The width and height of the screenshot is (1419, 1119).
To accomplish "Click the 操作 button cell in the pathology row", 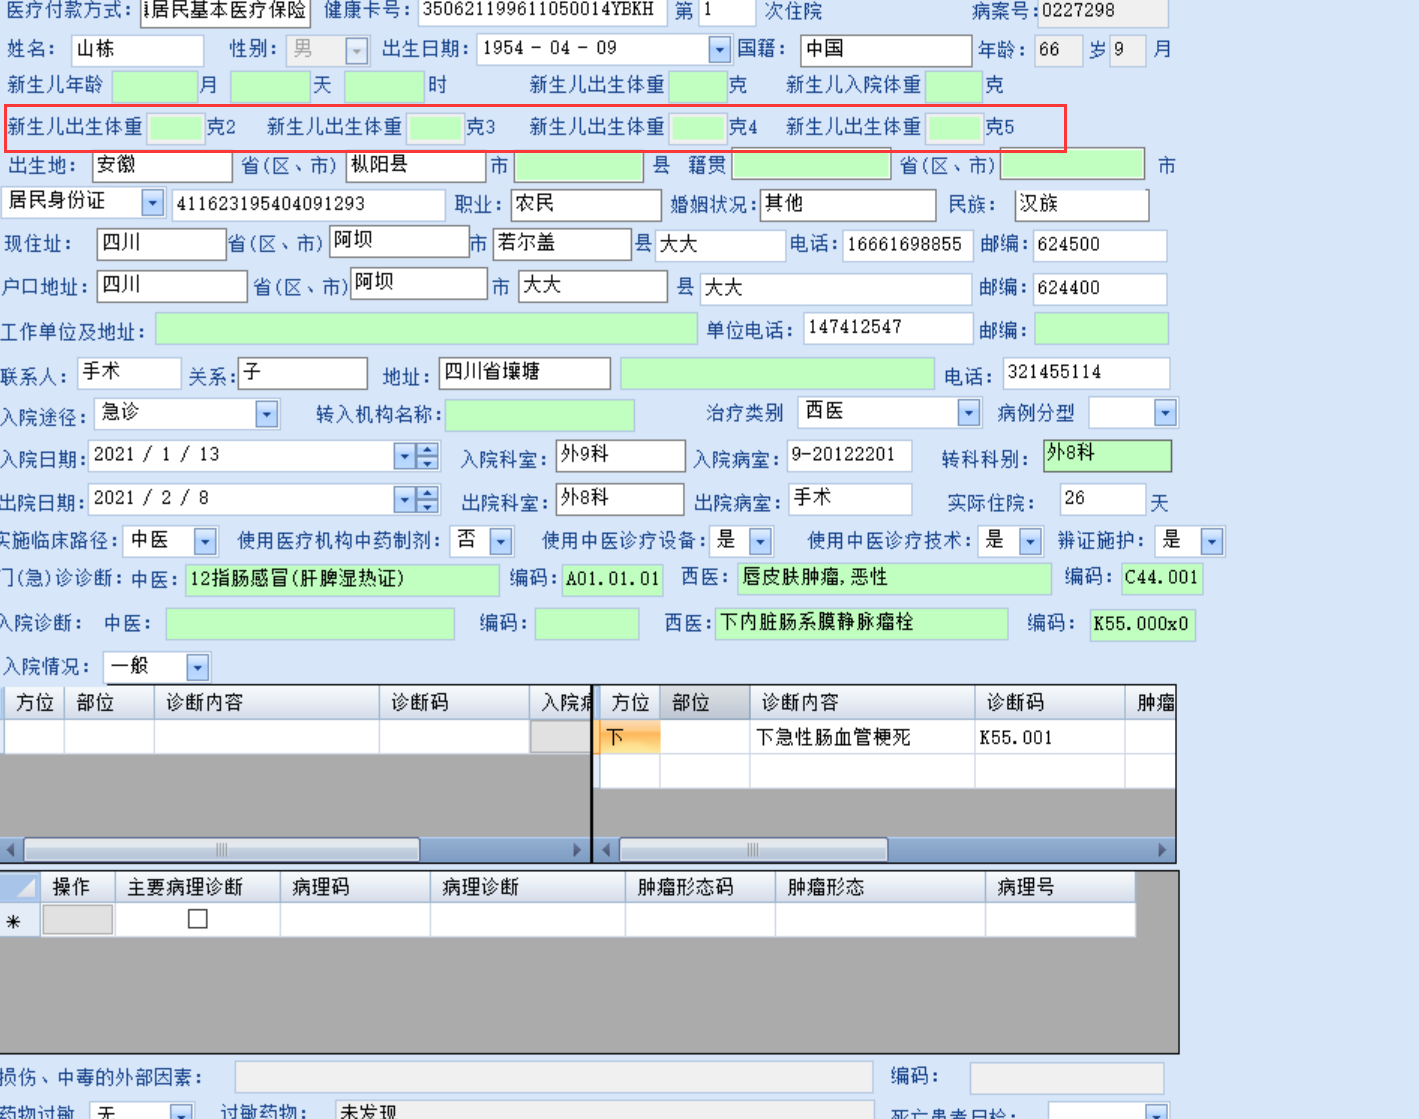I will 77,919.
